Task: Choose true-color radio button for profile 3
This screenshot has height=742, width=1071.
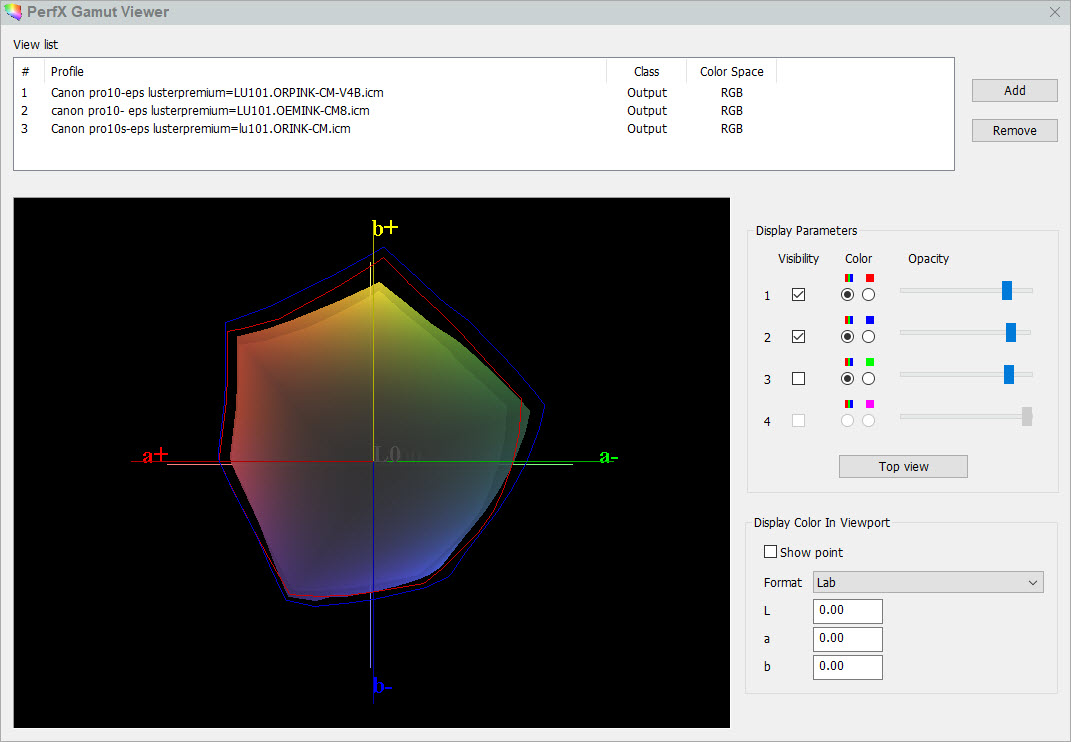Action: click(848, 379)
